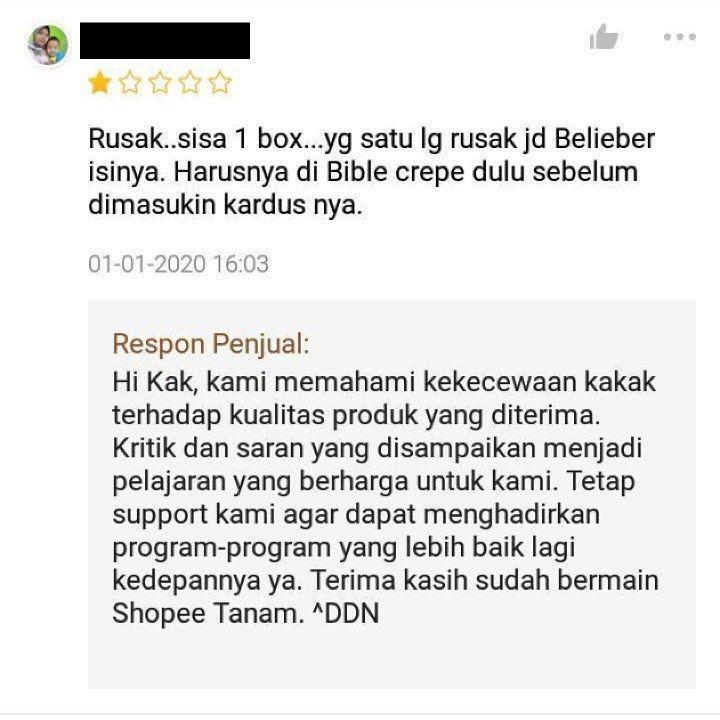Click the seller reply starting Hi Kak
This screenshot has height=720, width=720.
(386, 497)
